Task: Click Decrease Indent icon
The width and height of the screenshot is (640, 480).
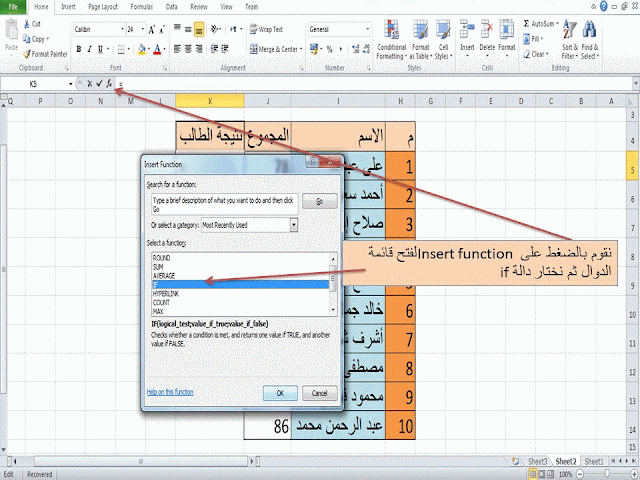Action: coord(214,49)
